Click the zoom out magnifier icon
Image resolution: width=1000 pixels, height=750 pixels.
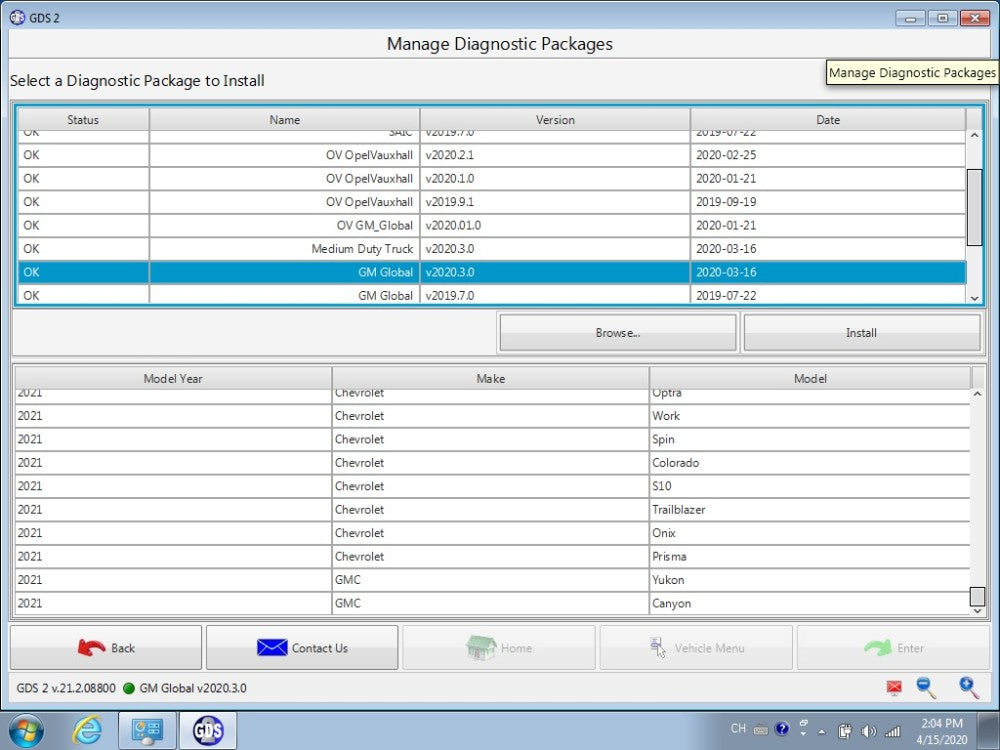pyautogui.click(x=924, y=688)
